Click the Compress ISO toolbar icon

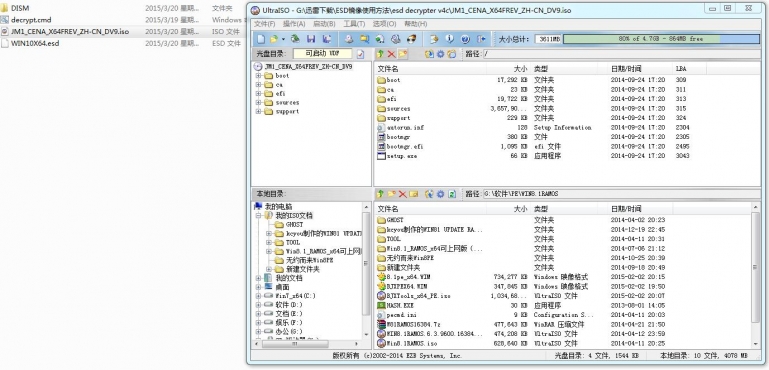(364, 39)
